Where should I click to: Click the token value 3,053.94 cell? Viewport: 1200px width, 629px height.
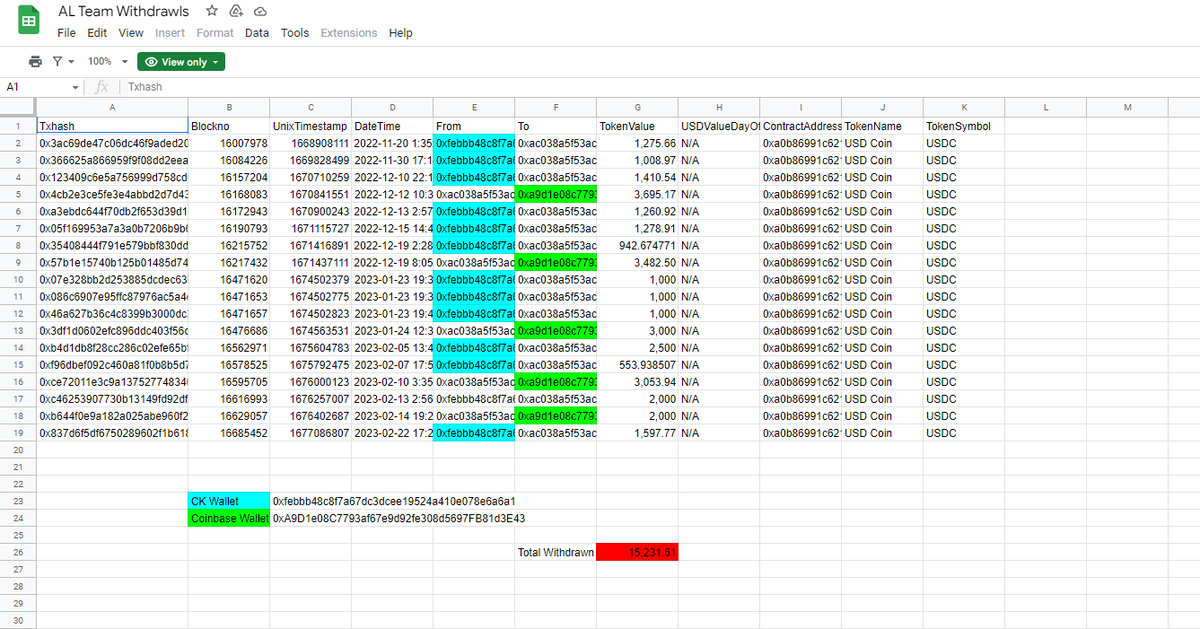tap(638, 382)
